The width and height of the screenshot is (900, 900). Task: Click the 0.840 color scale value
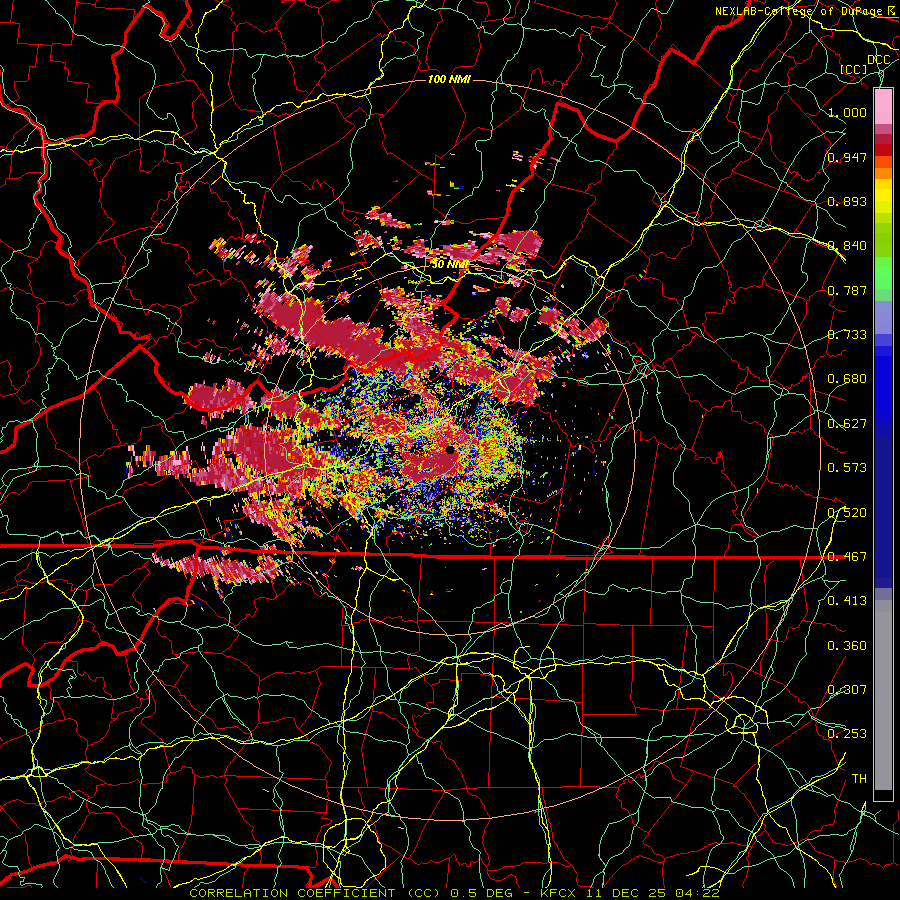847,246
